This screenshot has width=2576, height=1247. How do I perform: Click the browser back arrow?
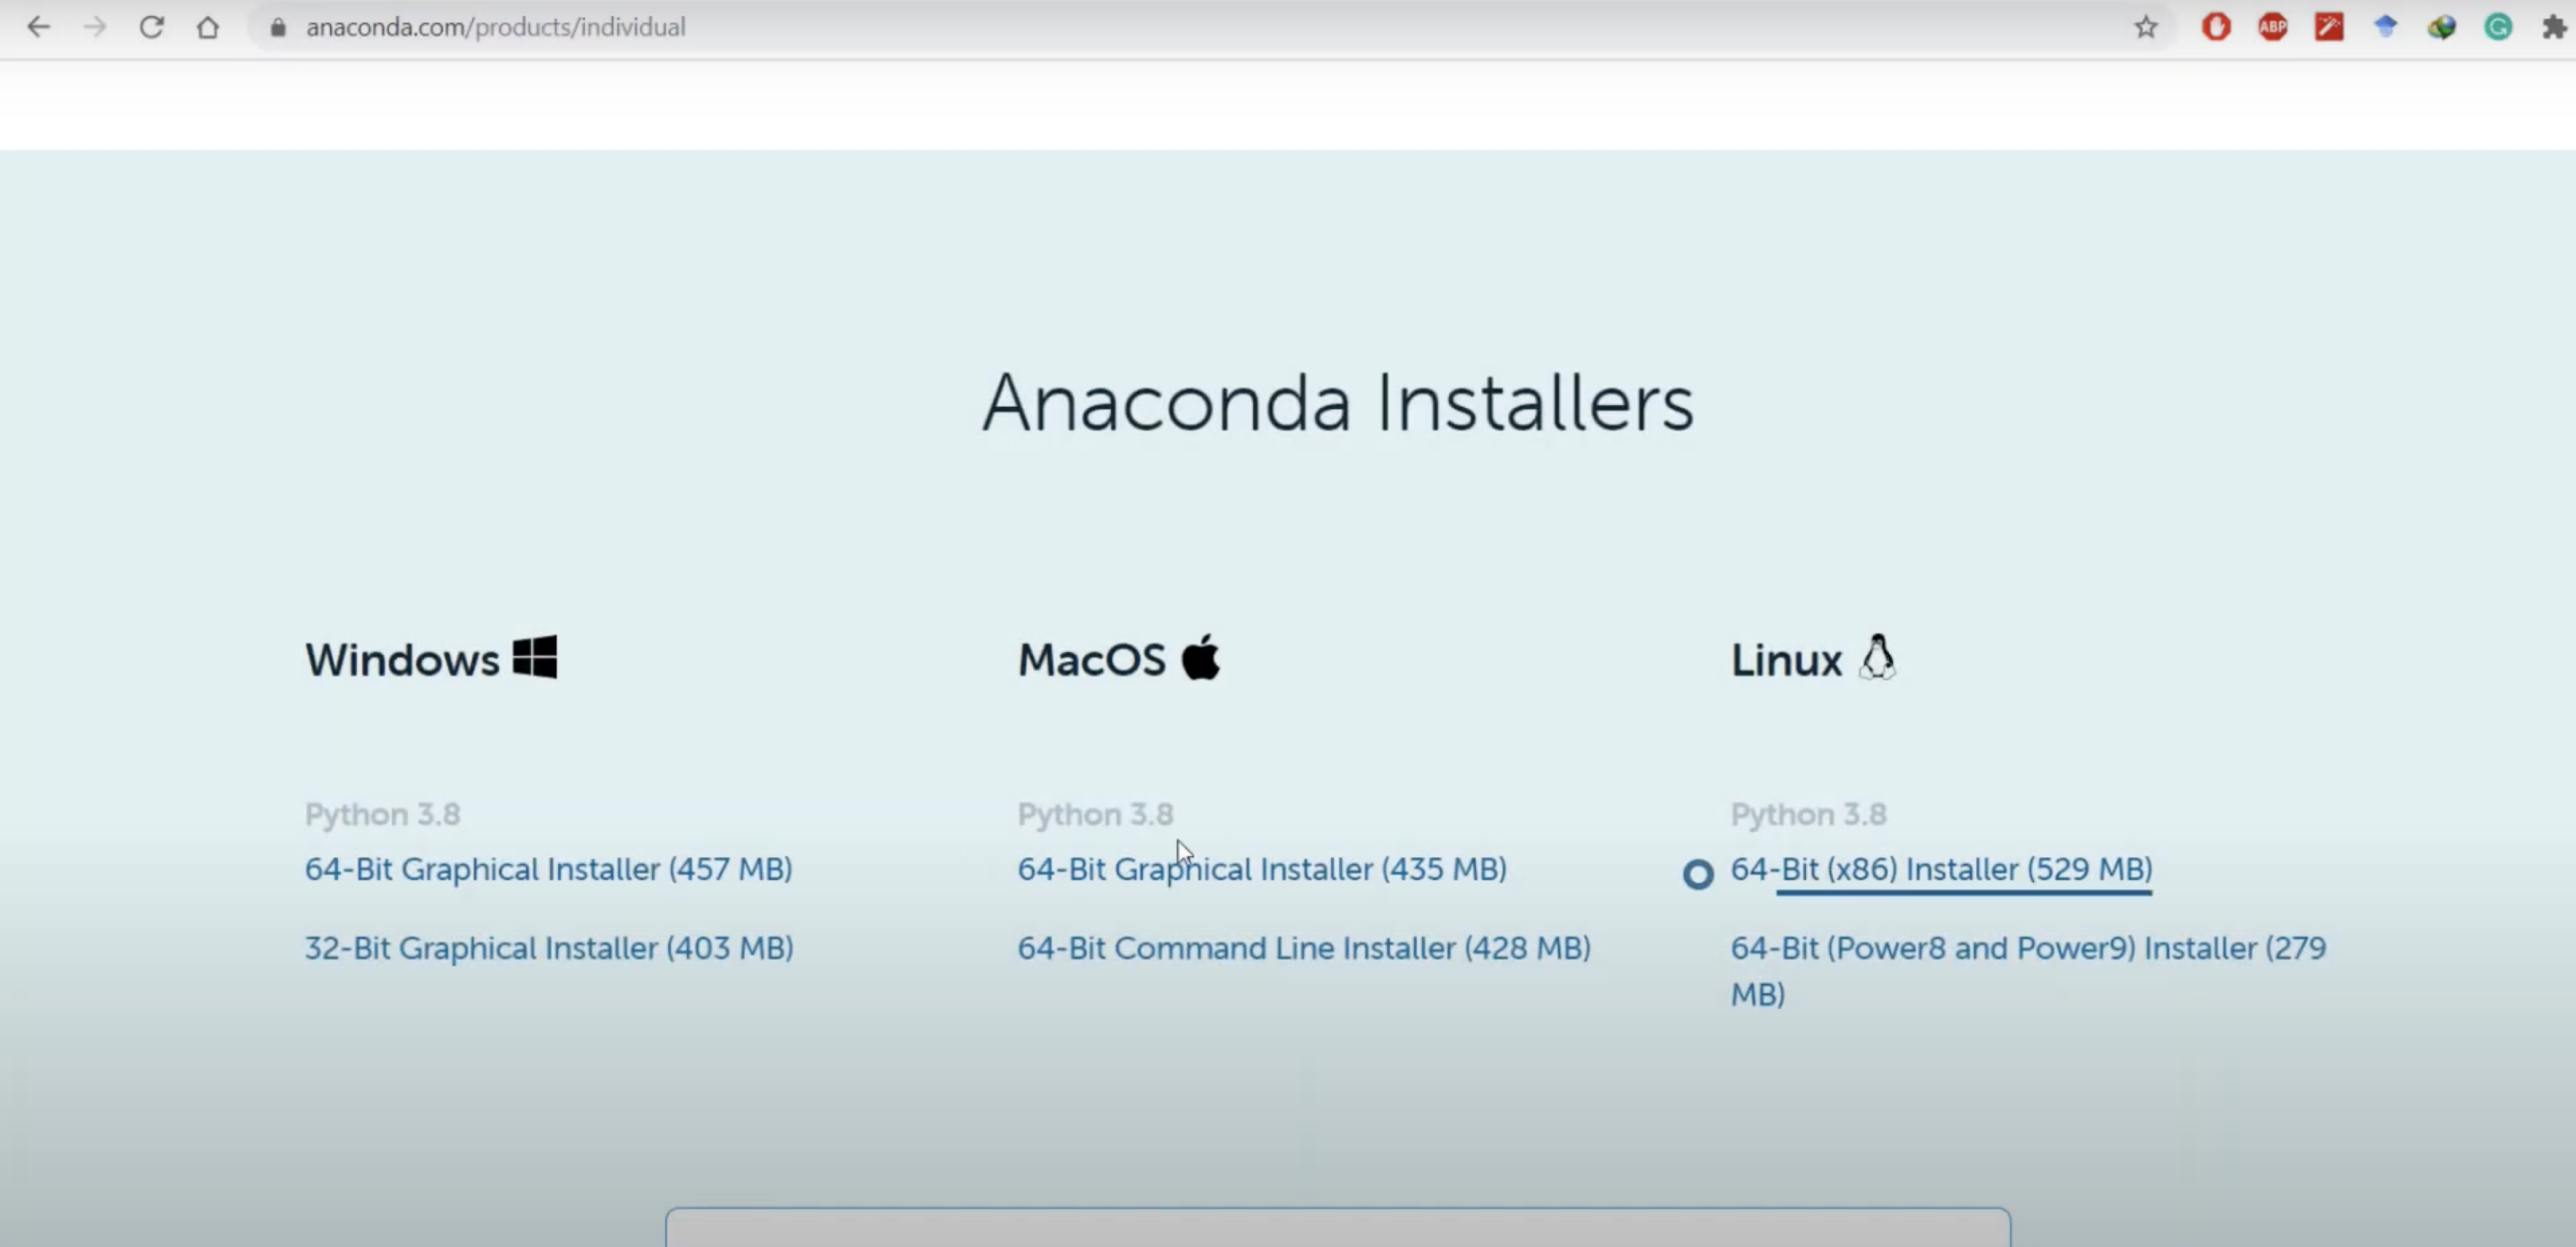pyautogui.click(x=38, y=27)
